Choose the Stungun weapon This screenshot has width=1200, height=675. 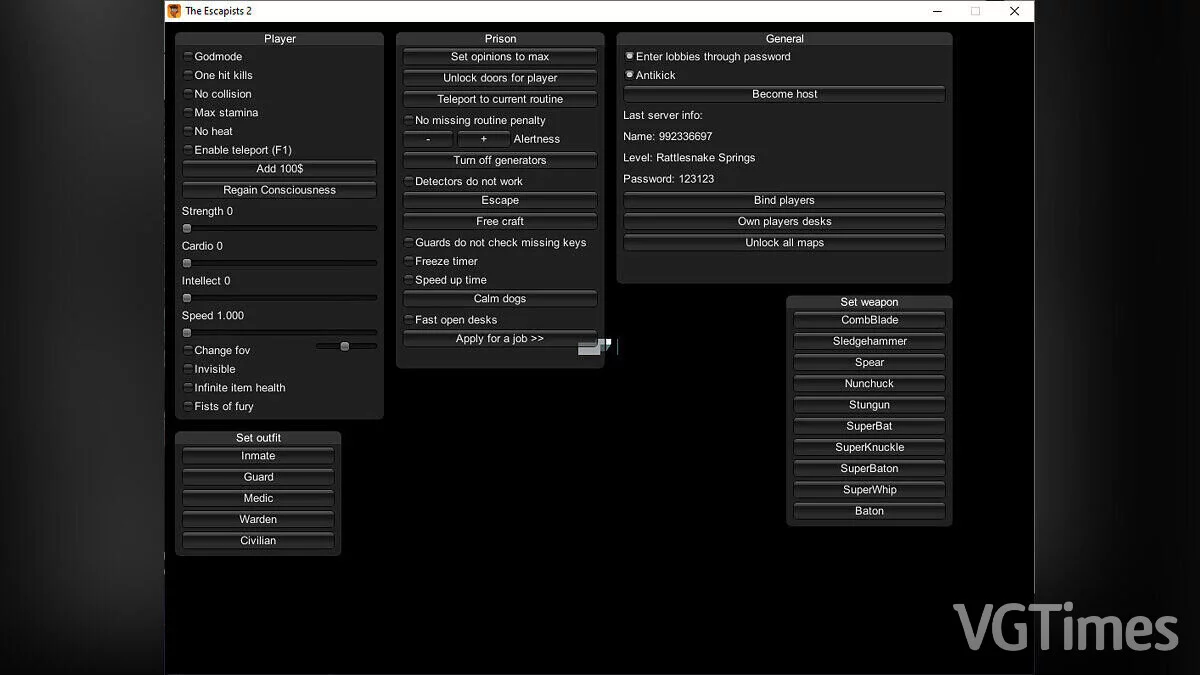click(869, 405)
